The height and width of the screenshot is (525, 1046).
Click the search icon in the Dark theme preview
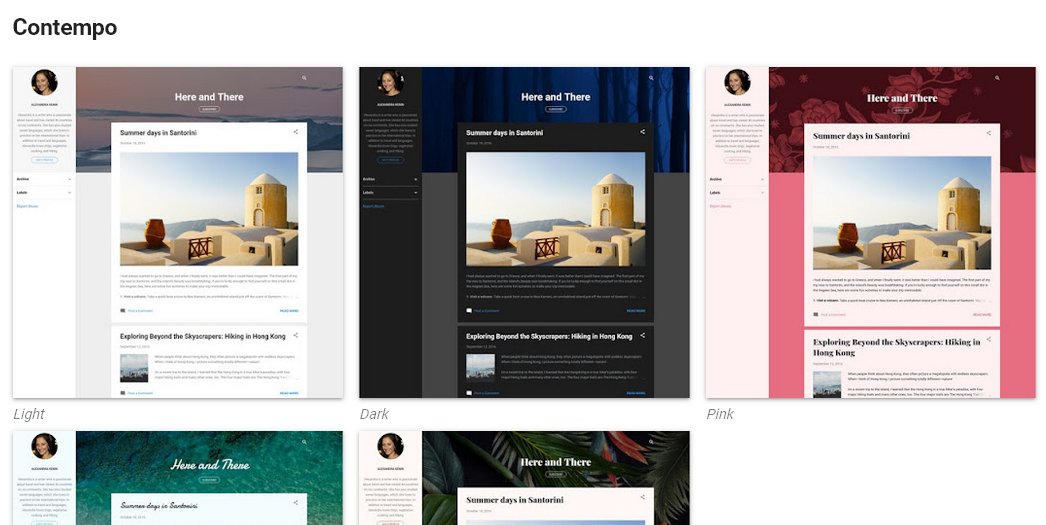(651, 78)
